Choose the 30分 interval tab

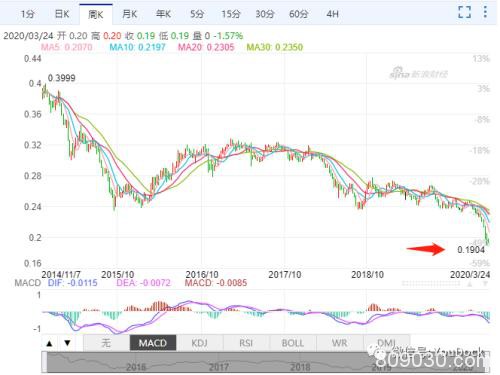[x=265, y=14]
